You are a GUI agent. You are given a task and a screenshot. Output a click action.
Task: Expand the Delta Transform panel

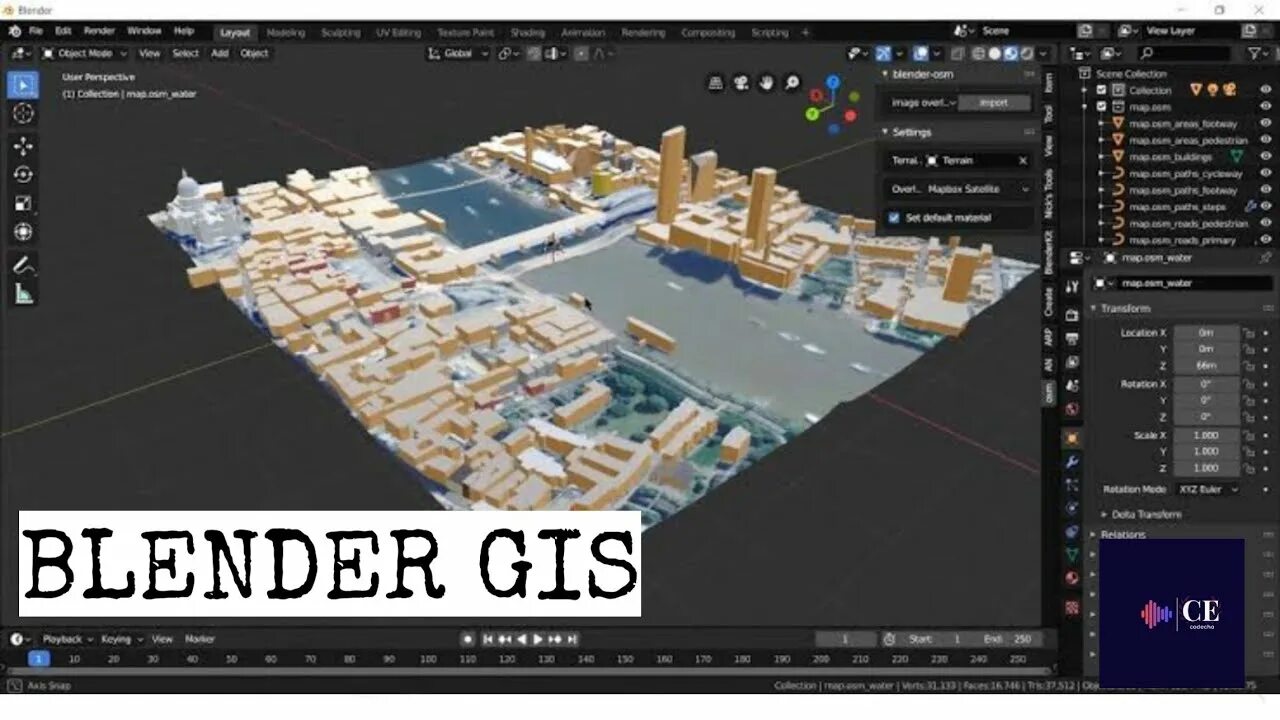click(1141, 514)
